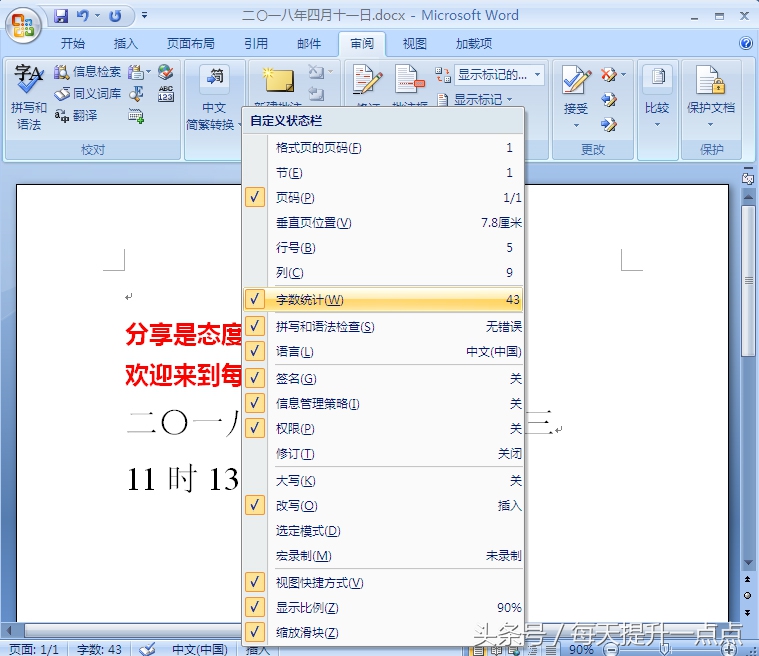The image size is (759, 656).
Task: Click the Reject change icon with red X
Action: (608, 74)
